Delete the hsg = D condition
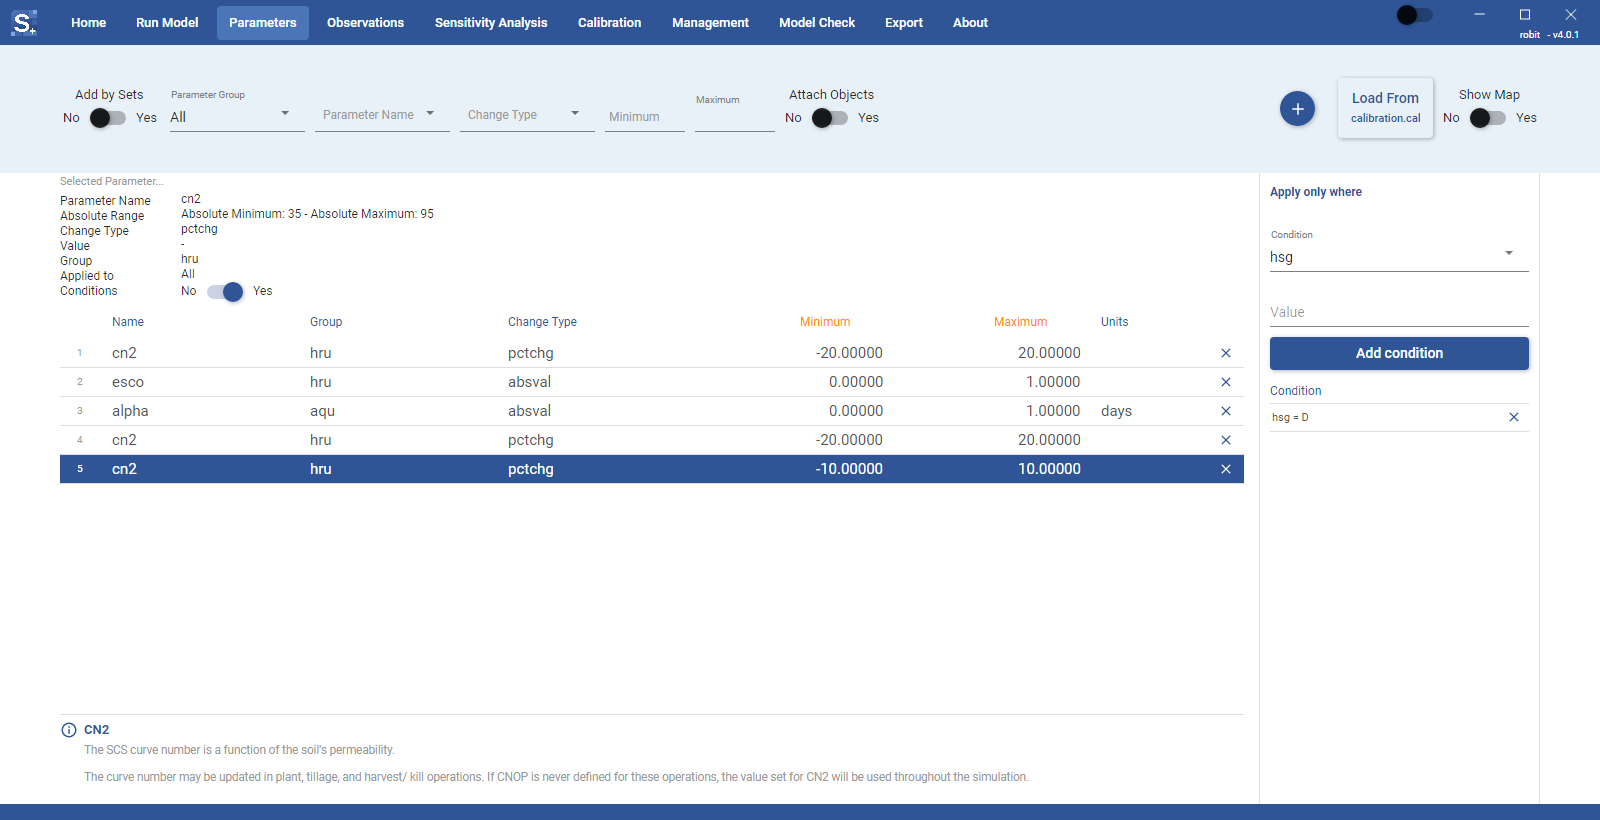Screen dimensions: 1600x820 (x=1514, y=417)
